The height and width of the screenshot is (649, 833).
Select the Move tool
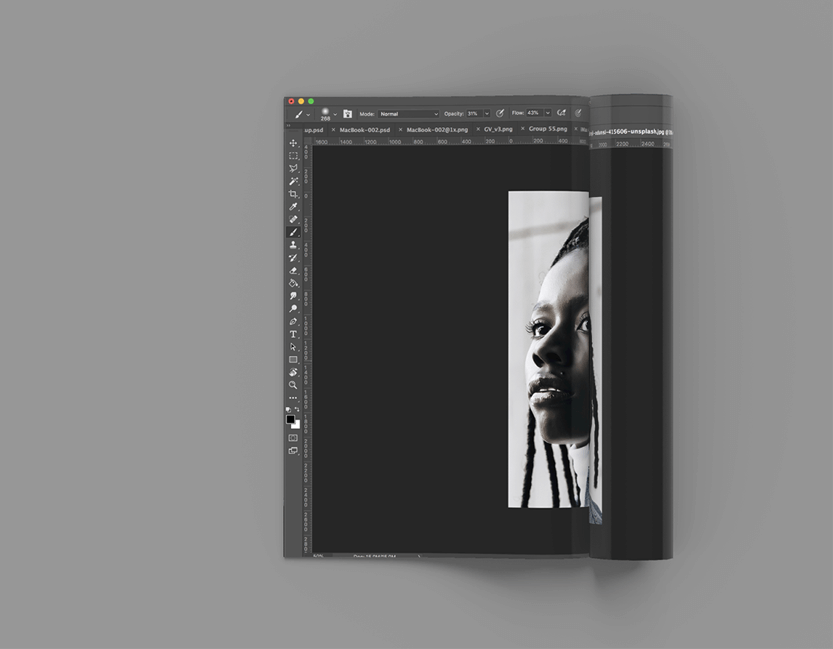(293, 143)
